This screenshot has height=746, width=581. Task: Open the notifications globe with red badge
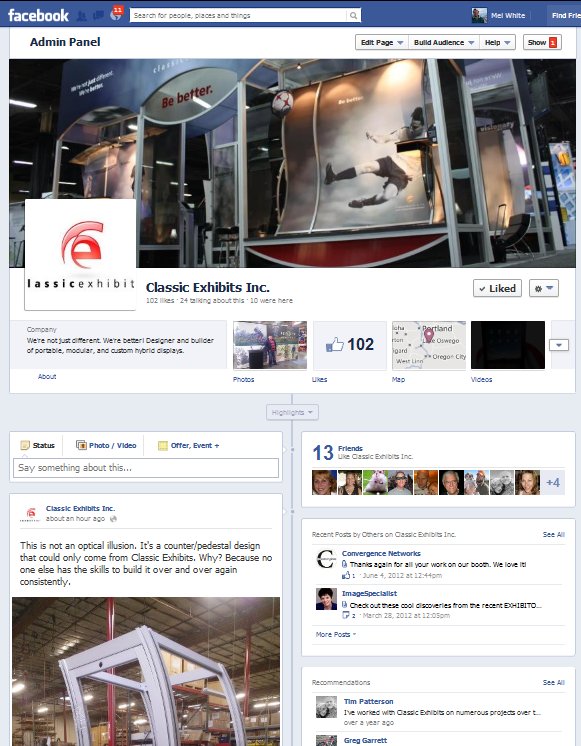[116, 14]
